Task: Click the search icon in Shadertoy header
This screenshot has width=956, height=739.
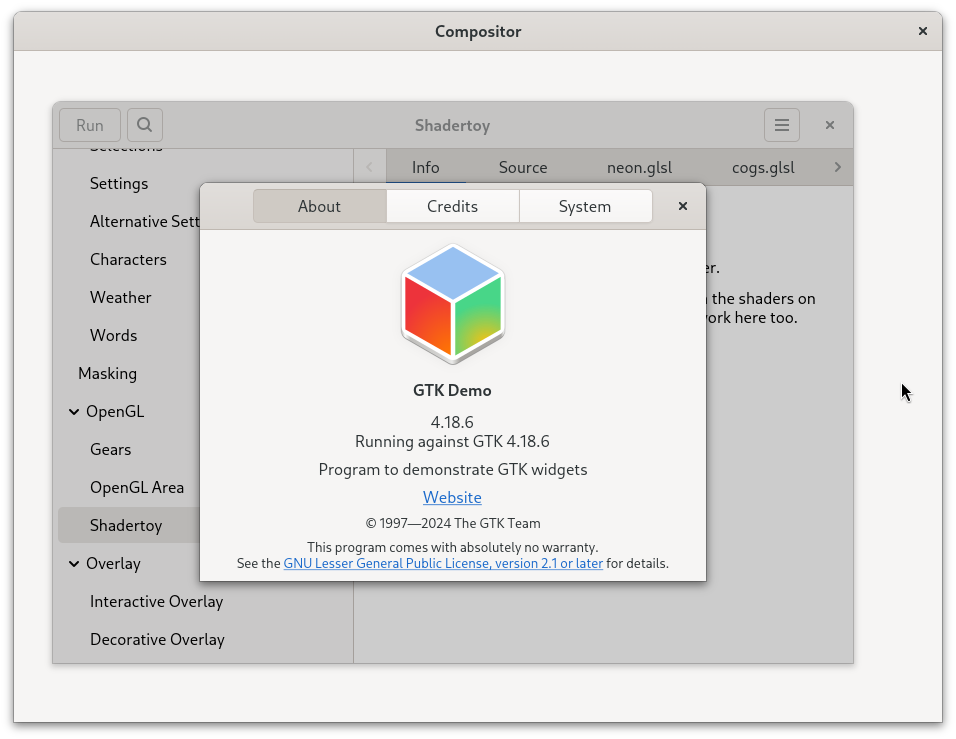Action: (x=144, y=125)
